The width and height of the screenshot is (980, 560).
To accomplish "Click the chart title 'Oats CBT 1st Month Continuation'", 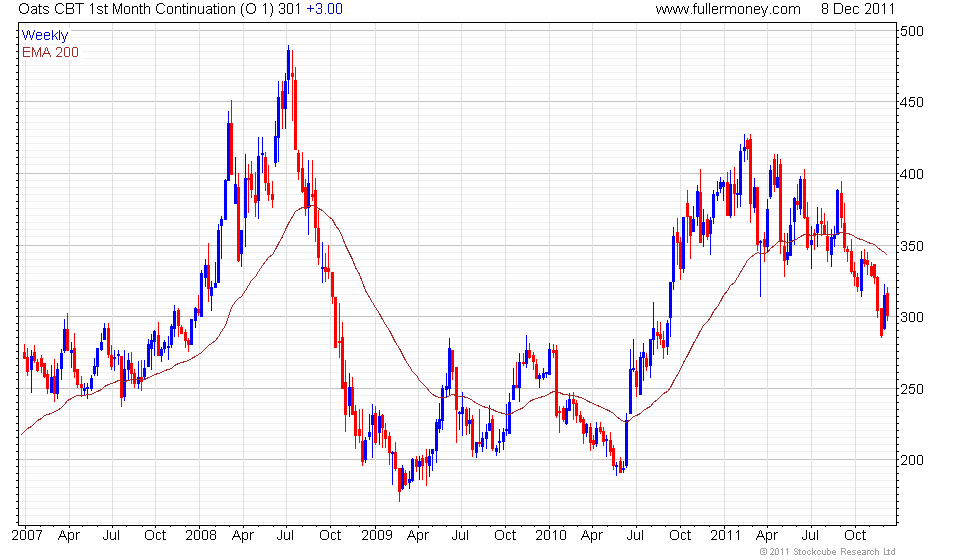I will pos(127,9).
